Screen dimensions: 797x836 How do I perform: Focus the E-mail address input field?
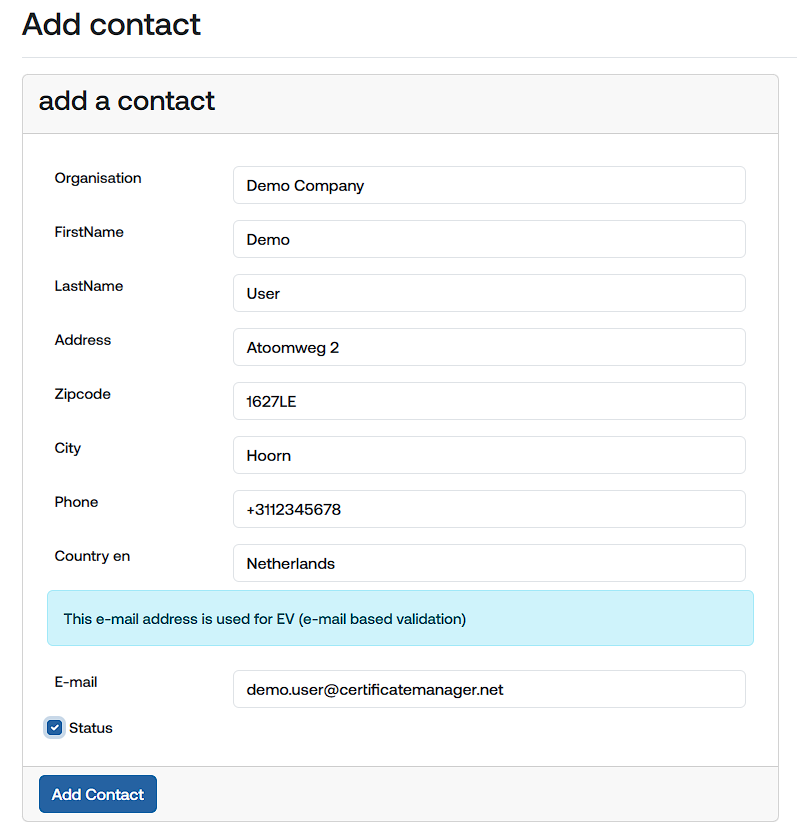(x=489, y=689)
